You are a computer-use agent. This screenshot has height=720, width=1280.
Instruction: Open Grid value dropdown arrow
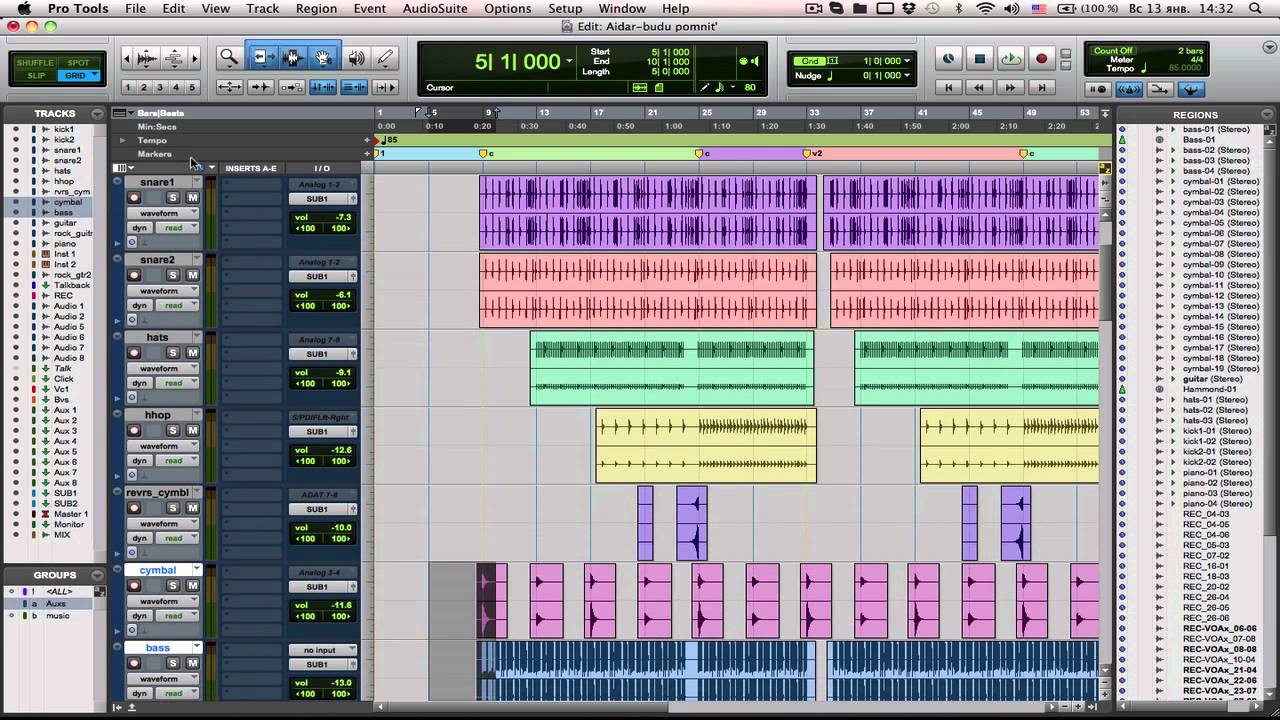pyautogui.click(x=907, y=61)
